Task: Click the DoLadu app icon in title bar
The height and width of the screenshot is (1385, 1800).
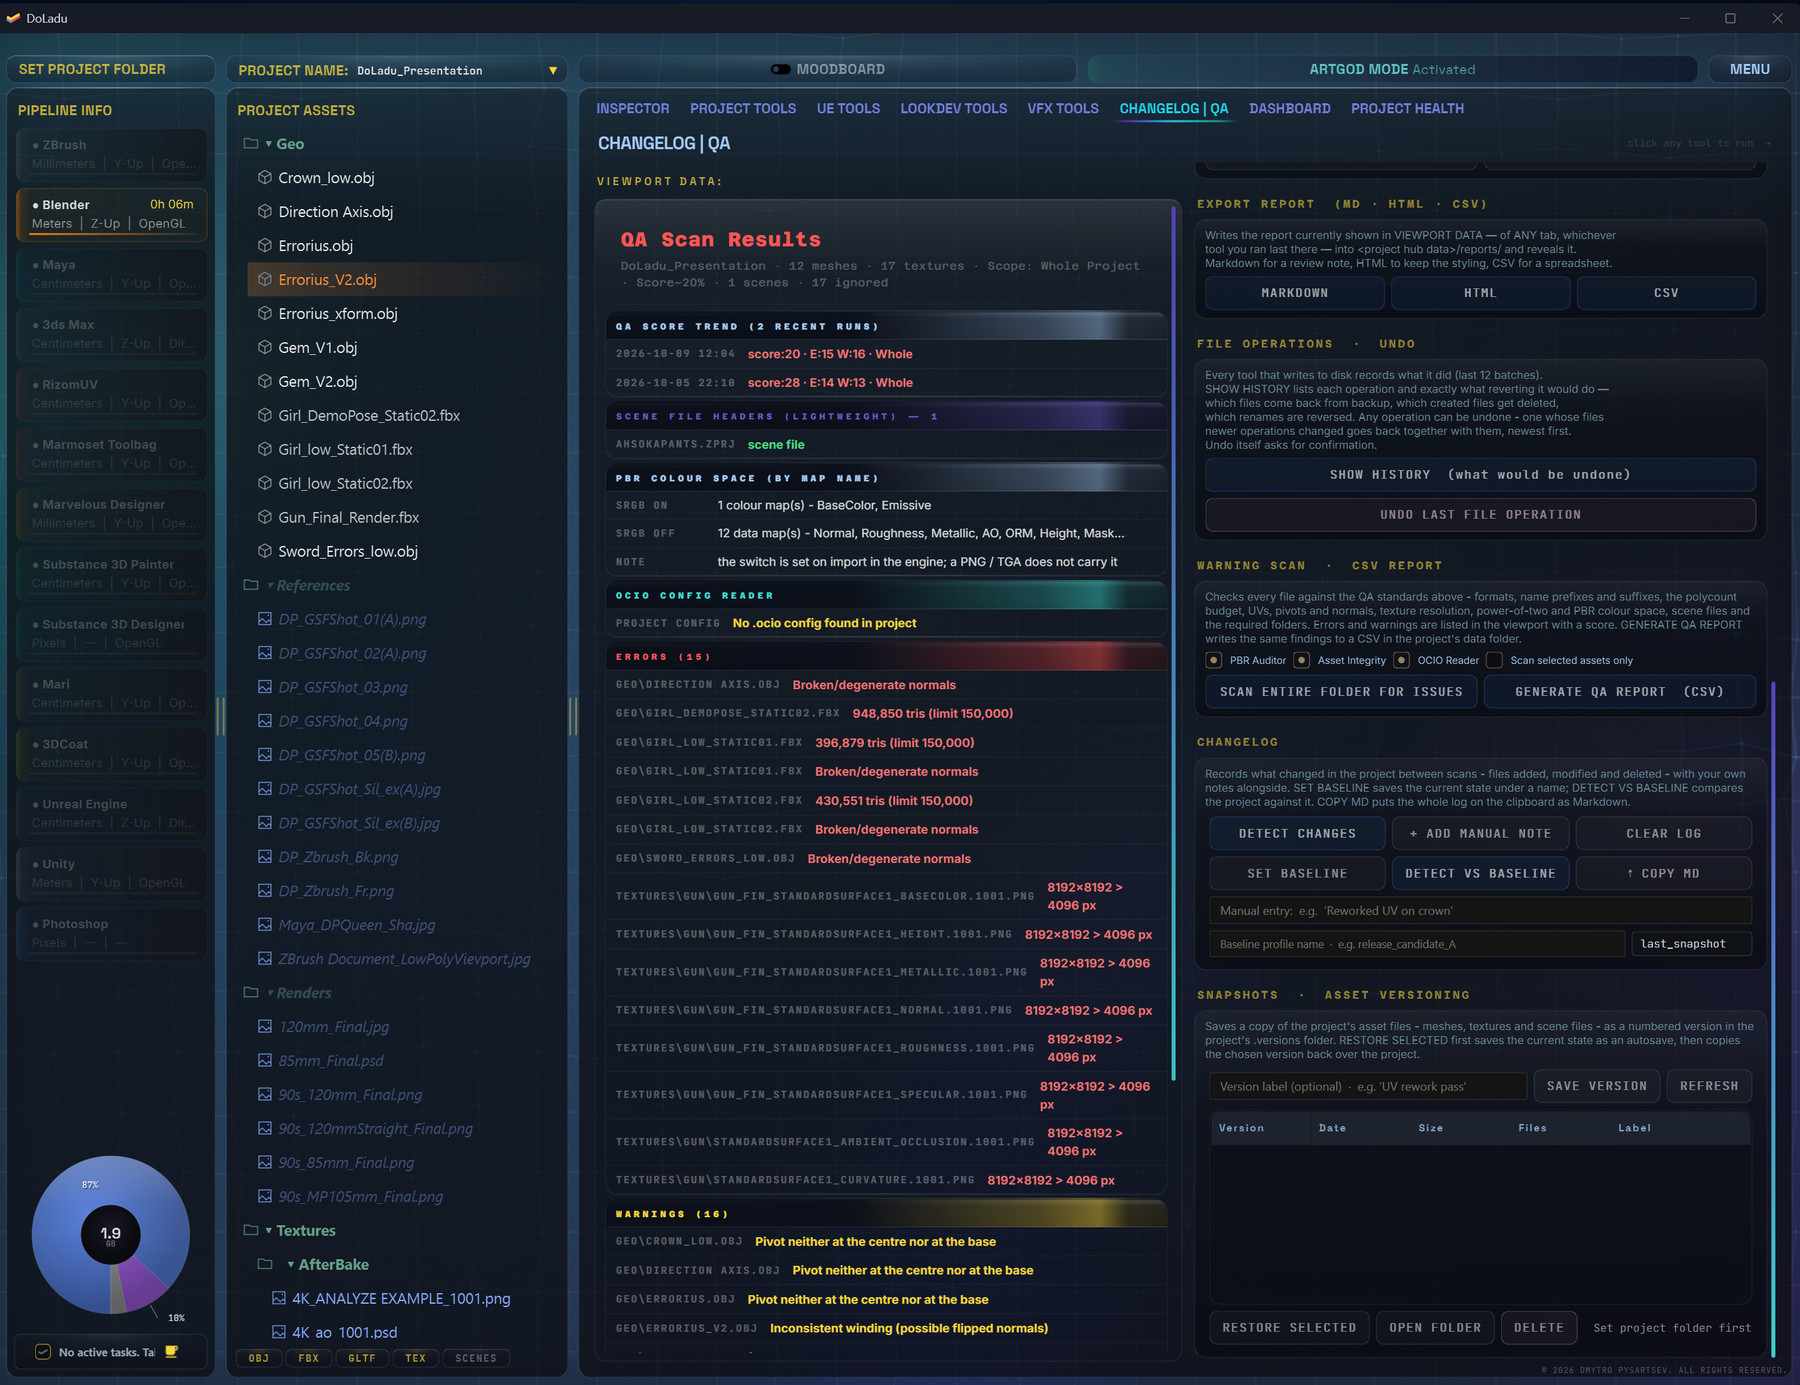Action: pos(13,18)
